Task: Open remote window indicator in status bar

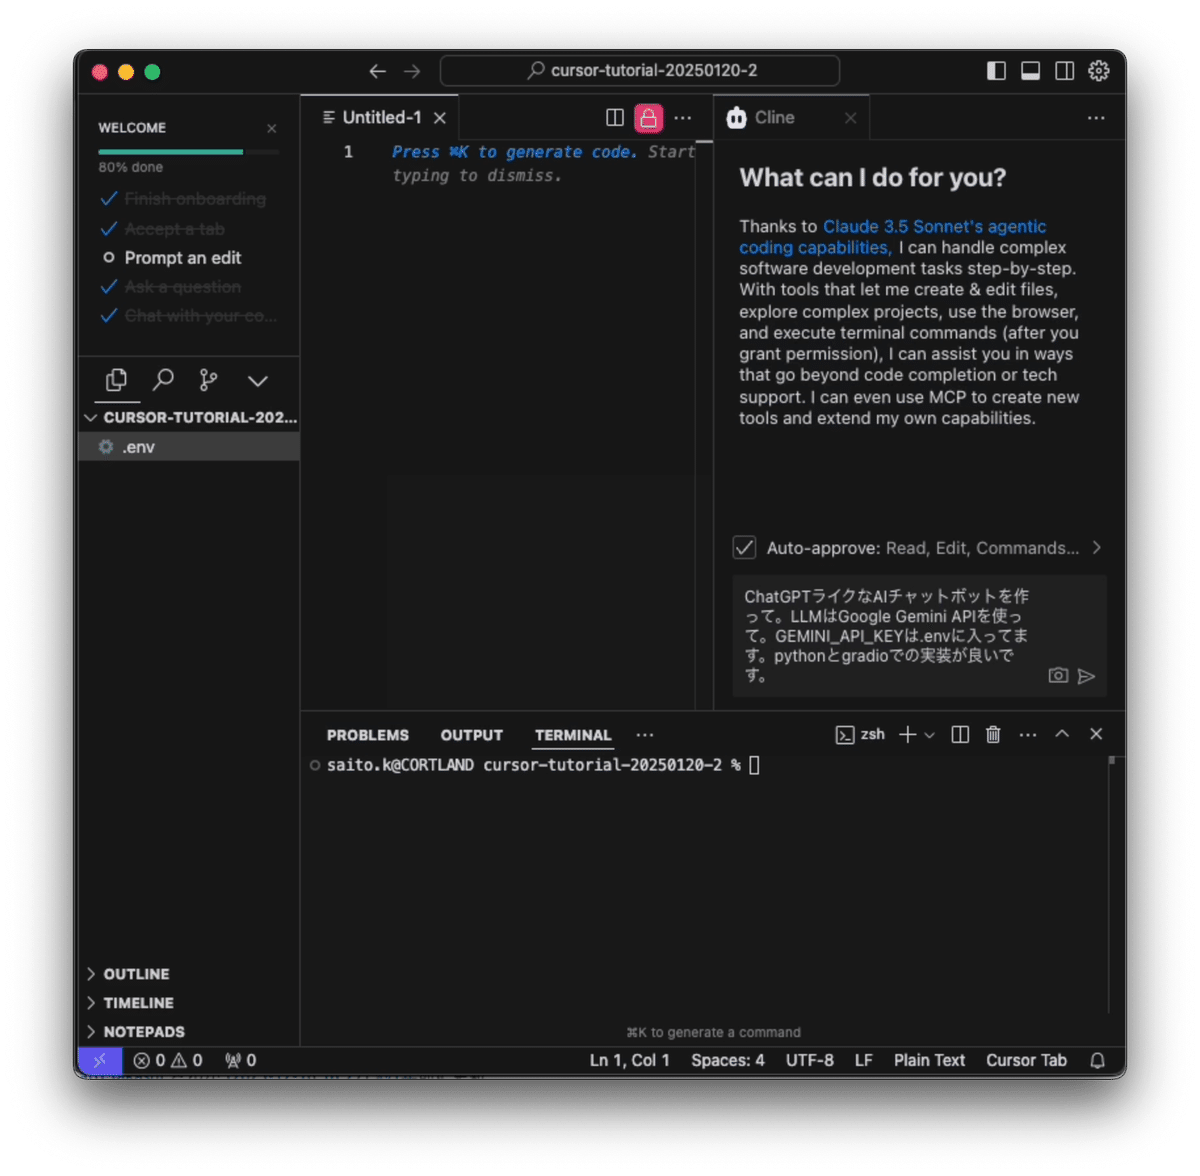Action: [x=100, y=1061]
